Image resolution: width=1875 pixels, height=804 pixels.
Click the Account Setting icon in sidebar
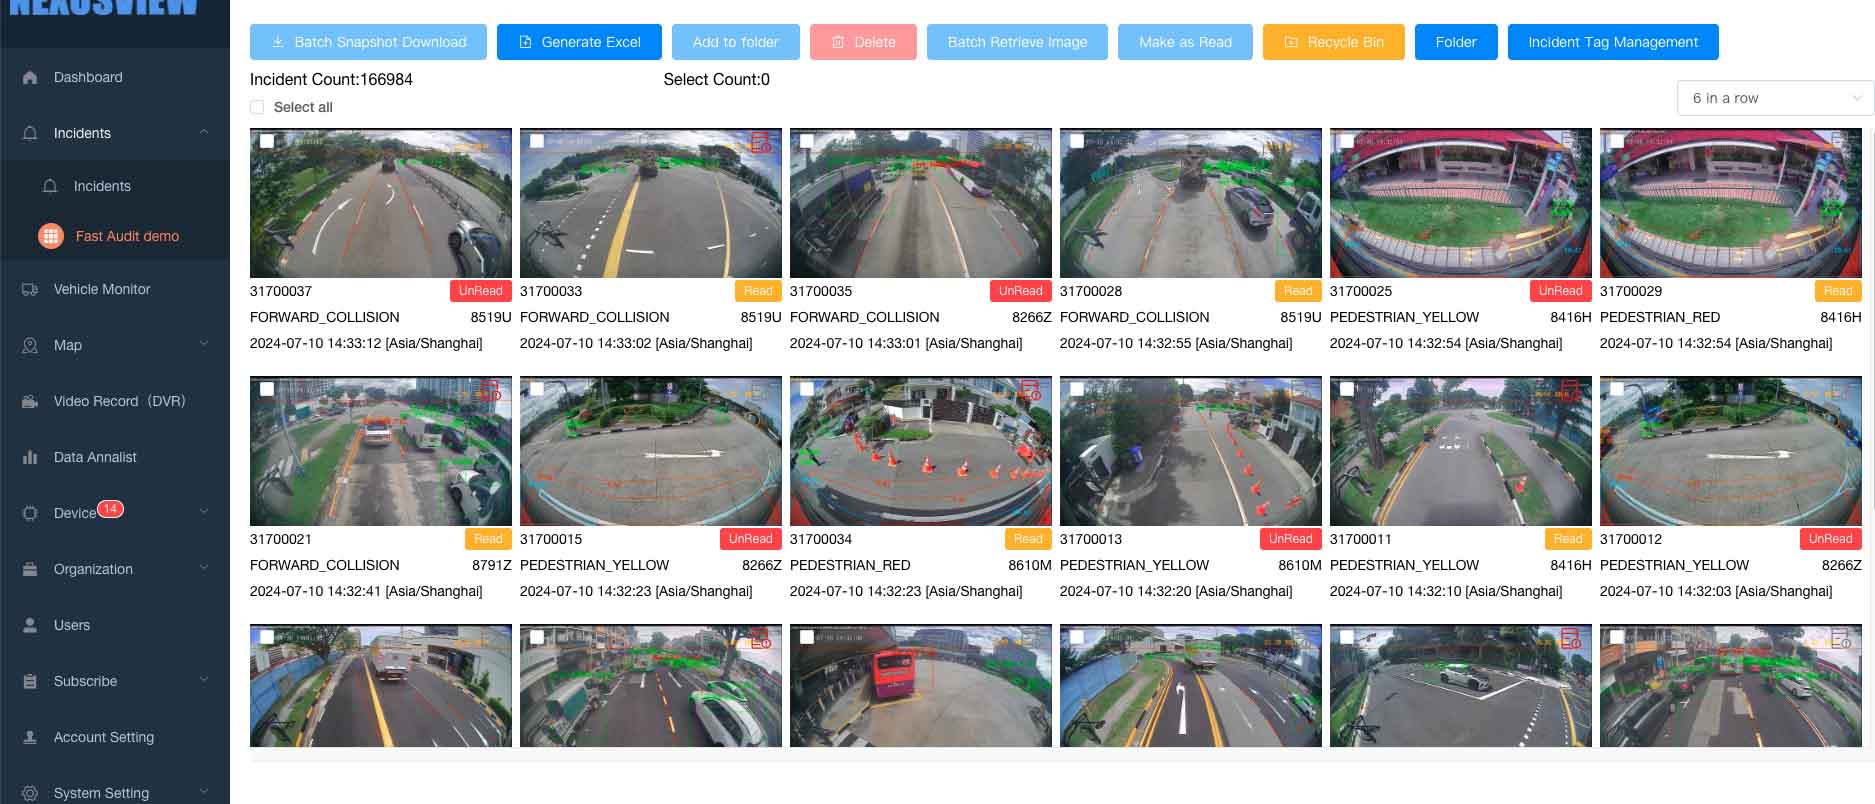coord(30,738)
